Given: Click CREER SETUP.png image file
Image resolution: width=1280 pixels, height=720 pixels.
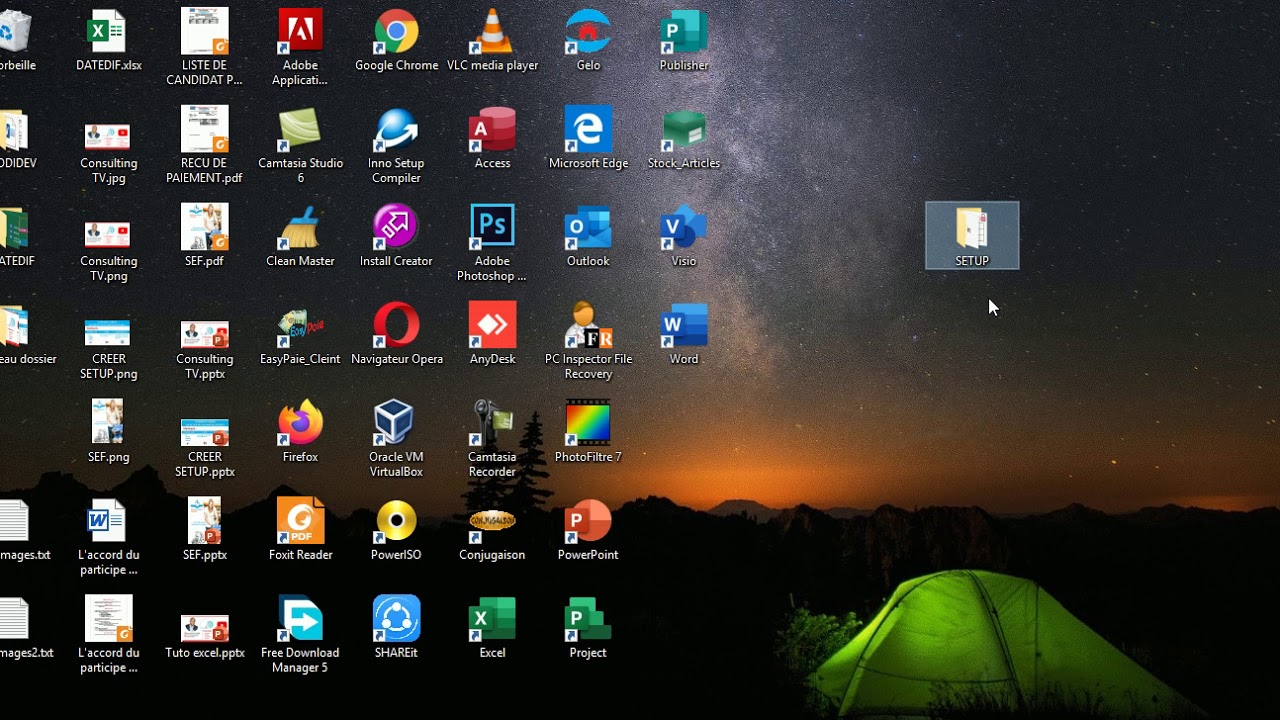Looking at the screenshot, I should (x=108, y=332).
